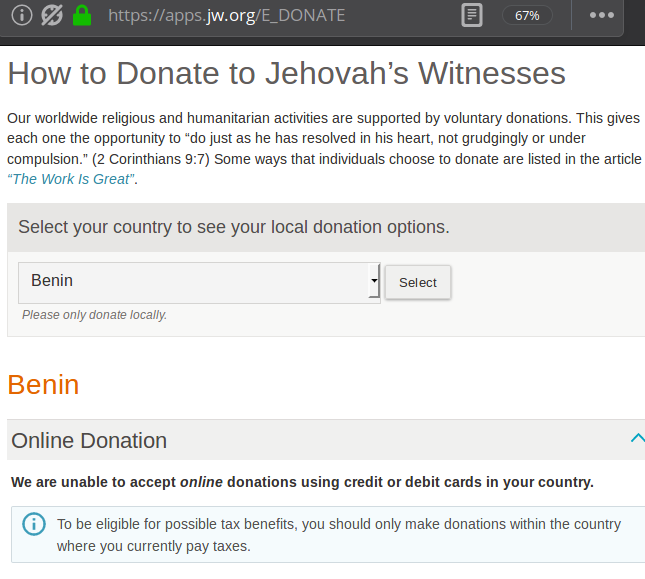Image resolution: width=645 pixels, height=579 pixels.
Task: Click the green secure connection padlock
Action: (x=82, y=15)
